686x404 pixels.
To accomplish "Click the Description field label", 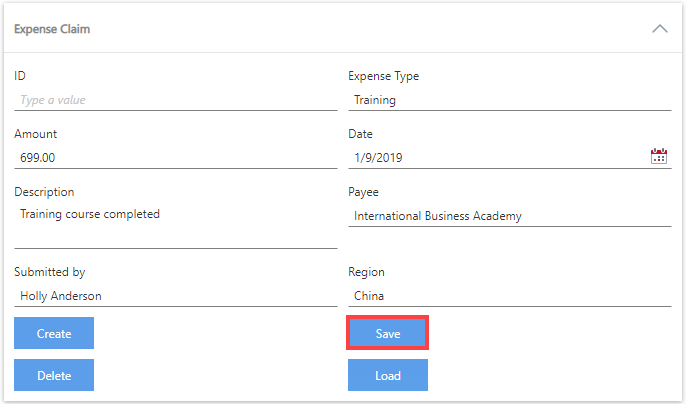I will 44,192.
